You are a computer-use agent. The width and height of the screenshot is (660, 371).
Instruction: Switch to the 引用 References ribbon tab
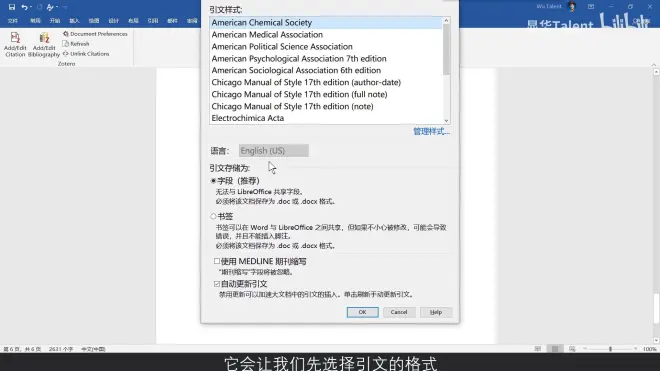[152, 21]
